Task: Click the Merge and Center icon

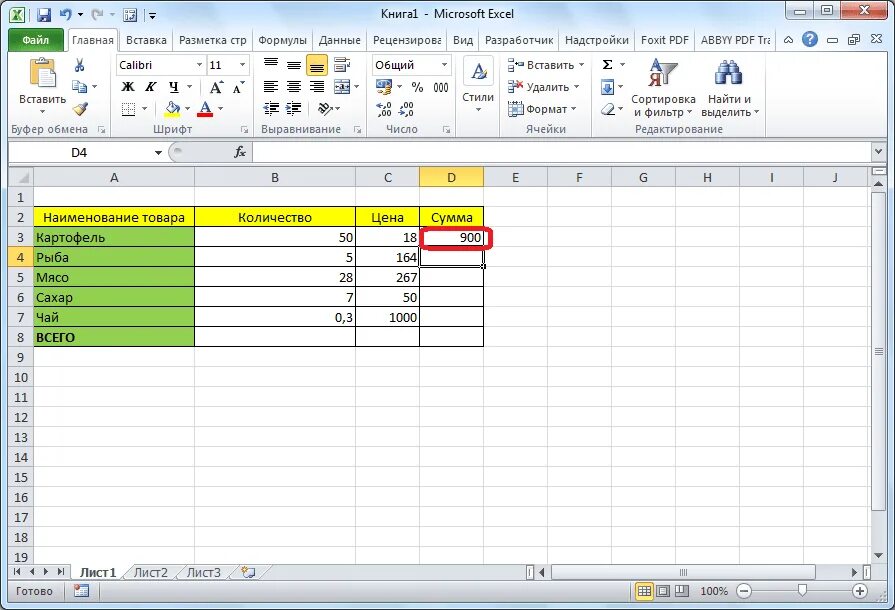Action: click(x=342, y=87)
